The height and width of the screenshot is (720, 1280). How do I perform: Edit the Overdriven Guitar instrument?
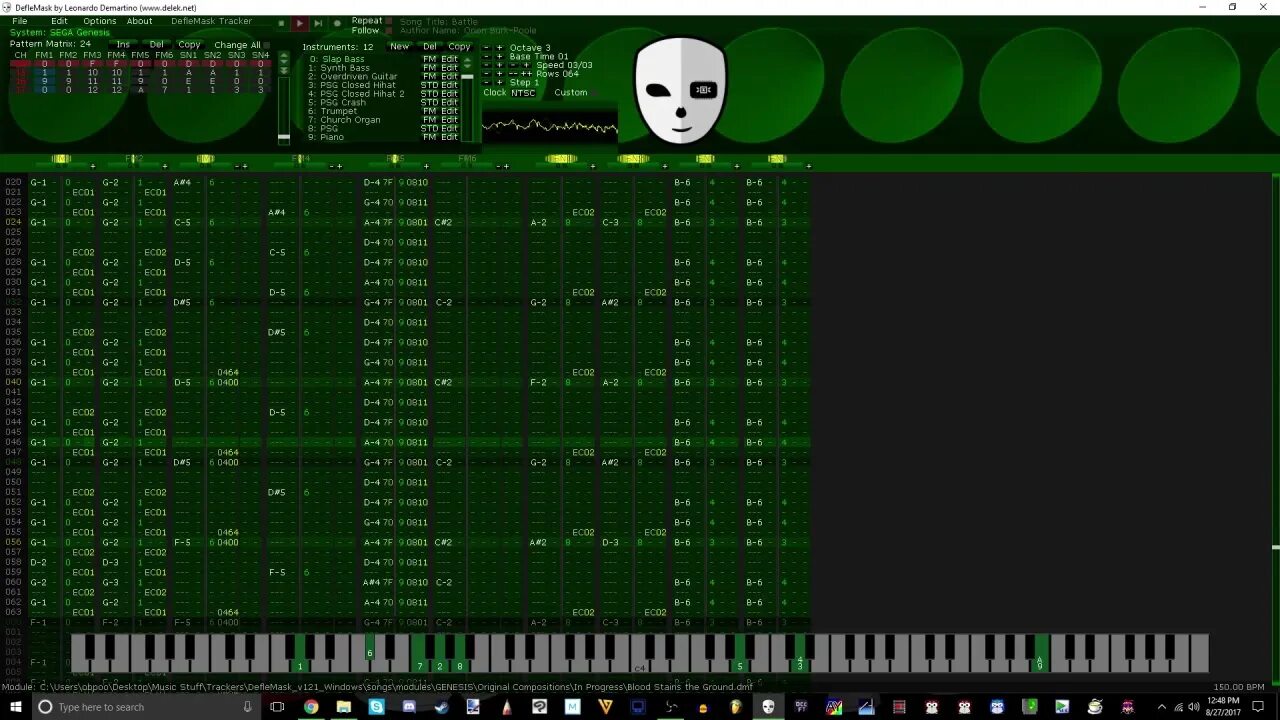coord(450,76)
